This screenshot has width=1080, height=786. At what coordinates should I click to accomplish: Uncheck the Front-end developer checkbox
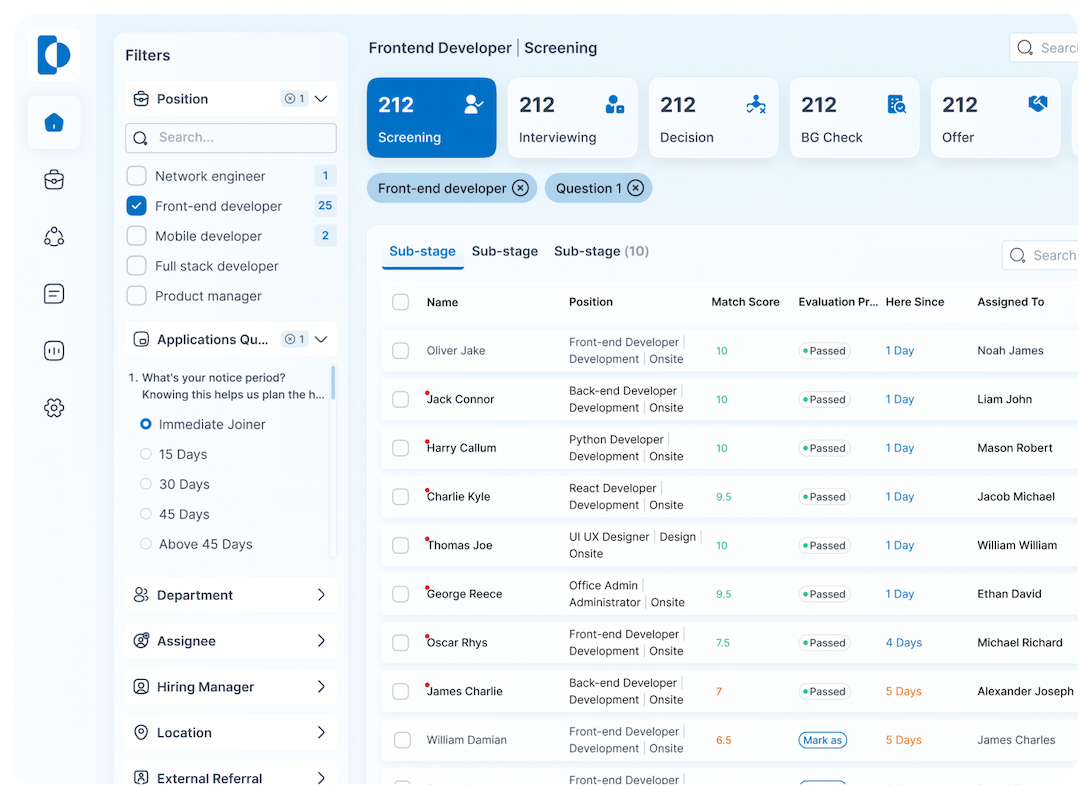[137, 206]
